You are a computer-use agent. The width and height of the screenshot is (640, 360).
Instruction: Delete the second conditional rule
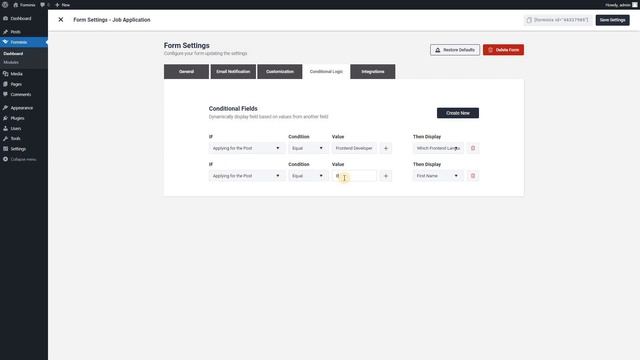(x=473, y=176)
